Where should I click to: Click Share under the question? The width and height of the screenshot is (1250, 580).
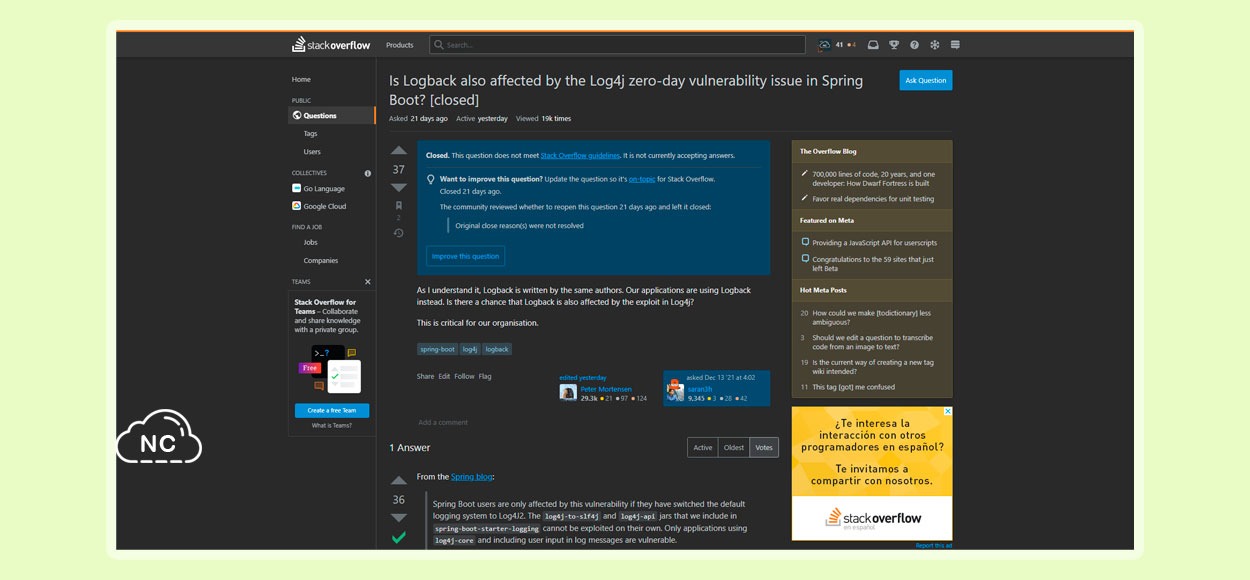click(x=425, y=376)
